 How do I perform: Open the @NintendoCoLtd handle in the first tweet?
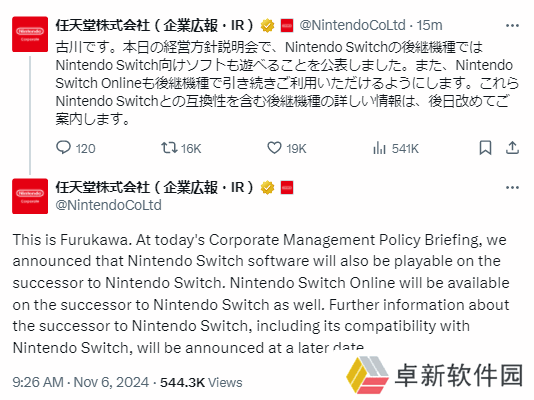point(352,26)
